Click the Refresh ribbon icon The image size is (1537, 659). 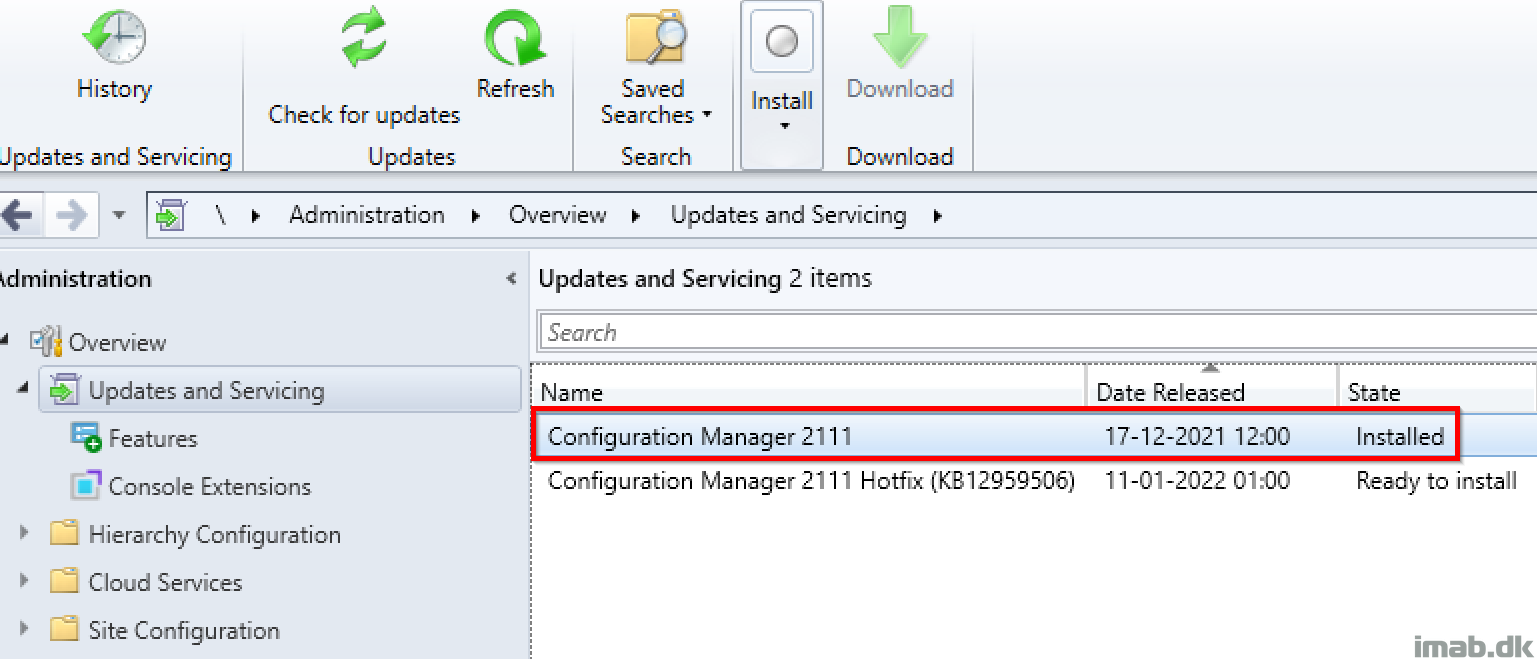tap(515, 38)
